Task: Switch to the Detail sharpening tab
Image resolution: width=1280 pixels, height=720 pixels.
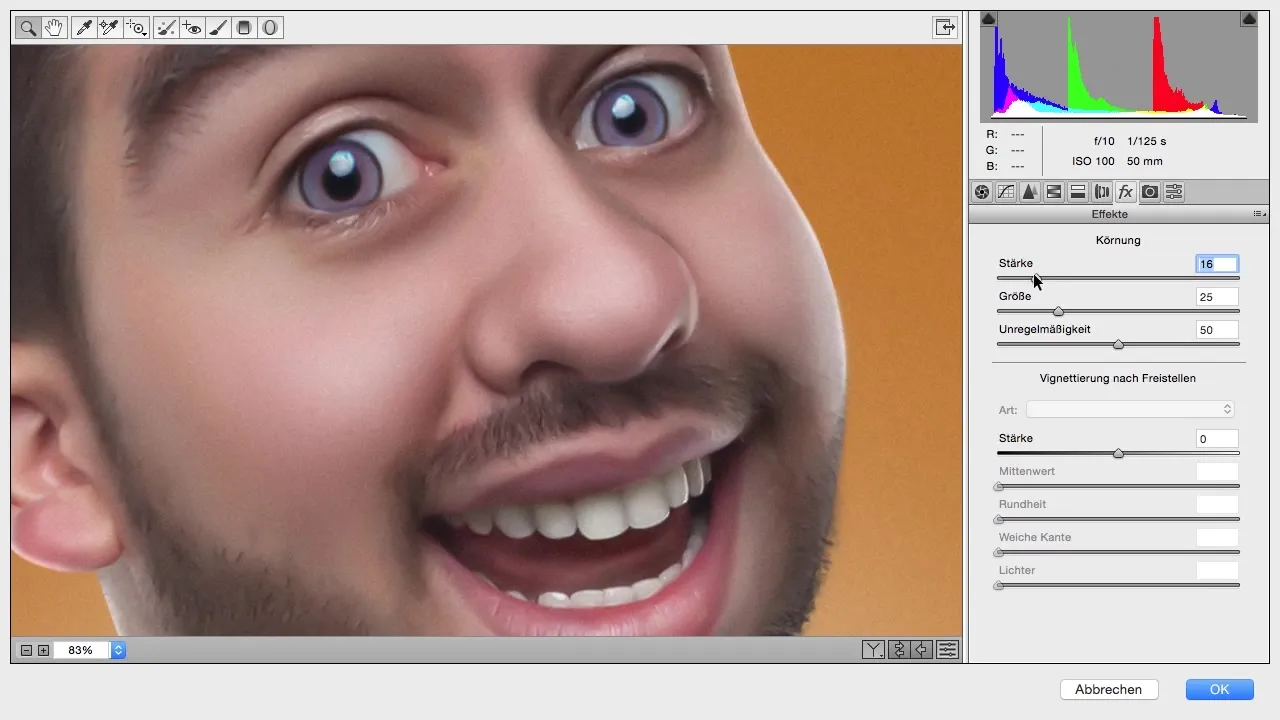Action: 1030,192
